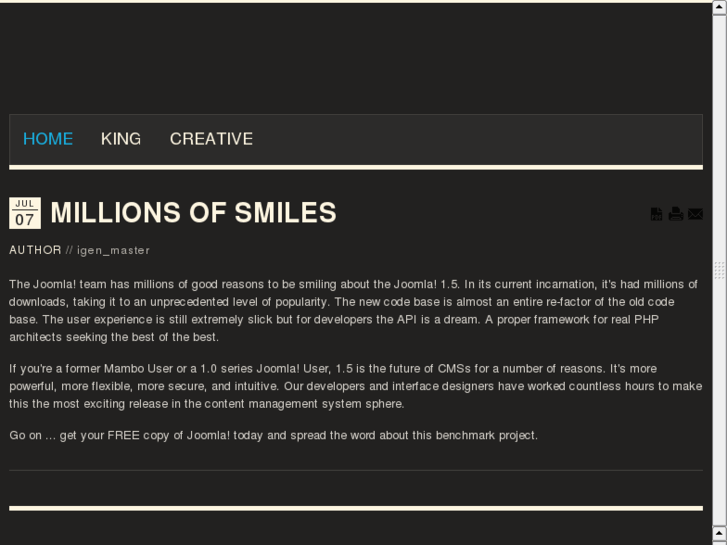
Task: Open the Millions of Smiles article title
Action: [x=193, y=213]
